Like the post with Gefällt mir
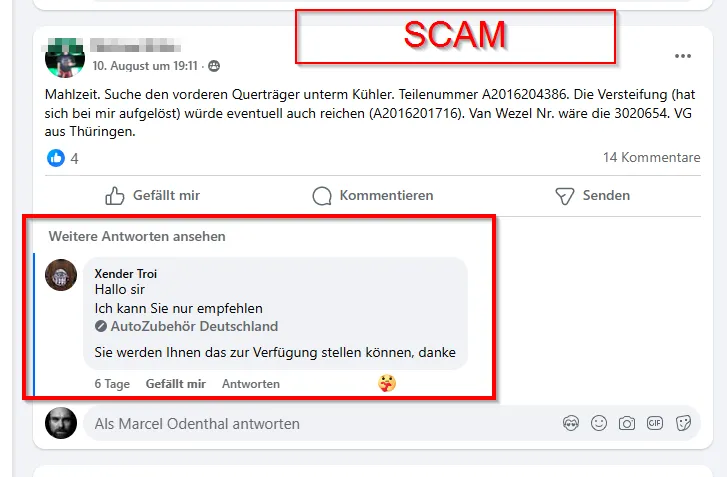Image resolution: width=727 pixels, height=477 pixels. 153,196
